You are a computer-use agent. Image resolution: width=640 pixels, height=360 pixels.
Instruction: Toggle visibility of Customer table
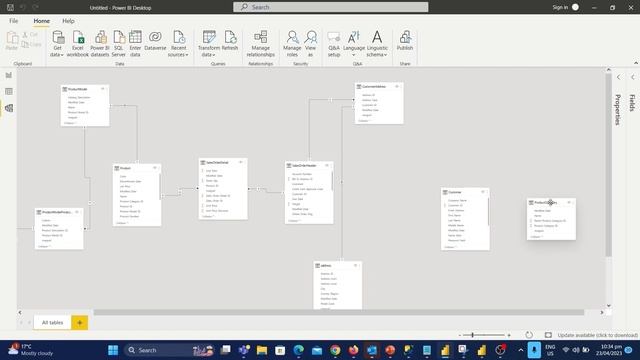483,191
